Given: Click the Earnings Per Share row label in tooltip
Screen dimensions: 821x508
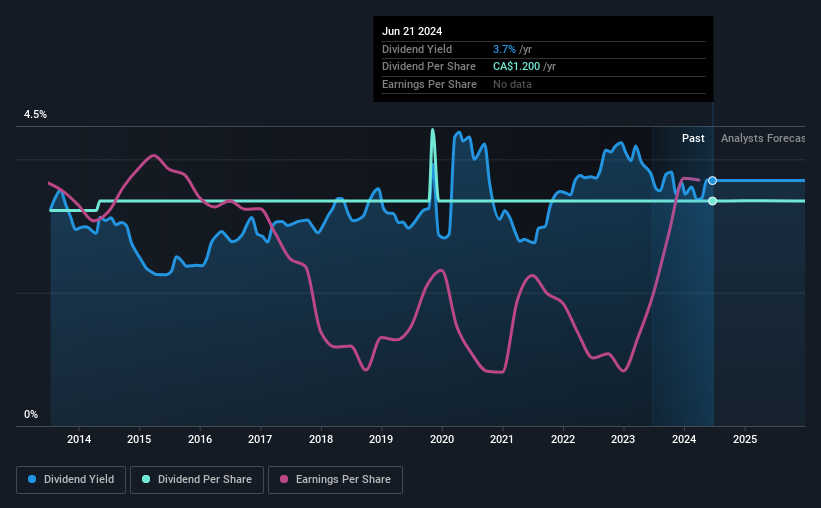Looking at the screenshot, I should pyautogui.click(x=429, y=84).
